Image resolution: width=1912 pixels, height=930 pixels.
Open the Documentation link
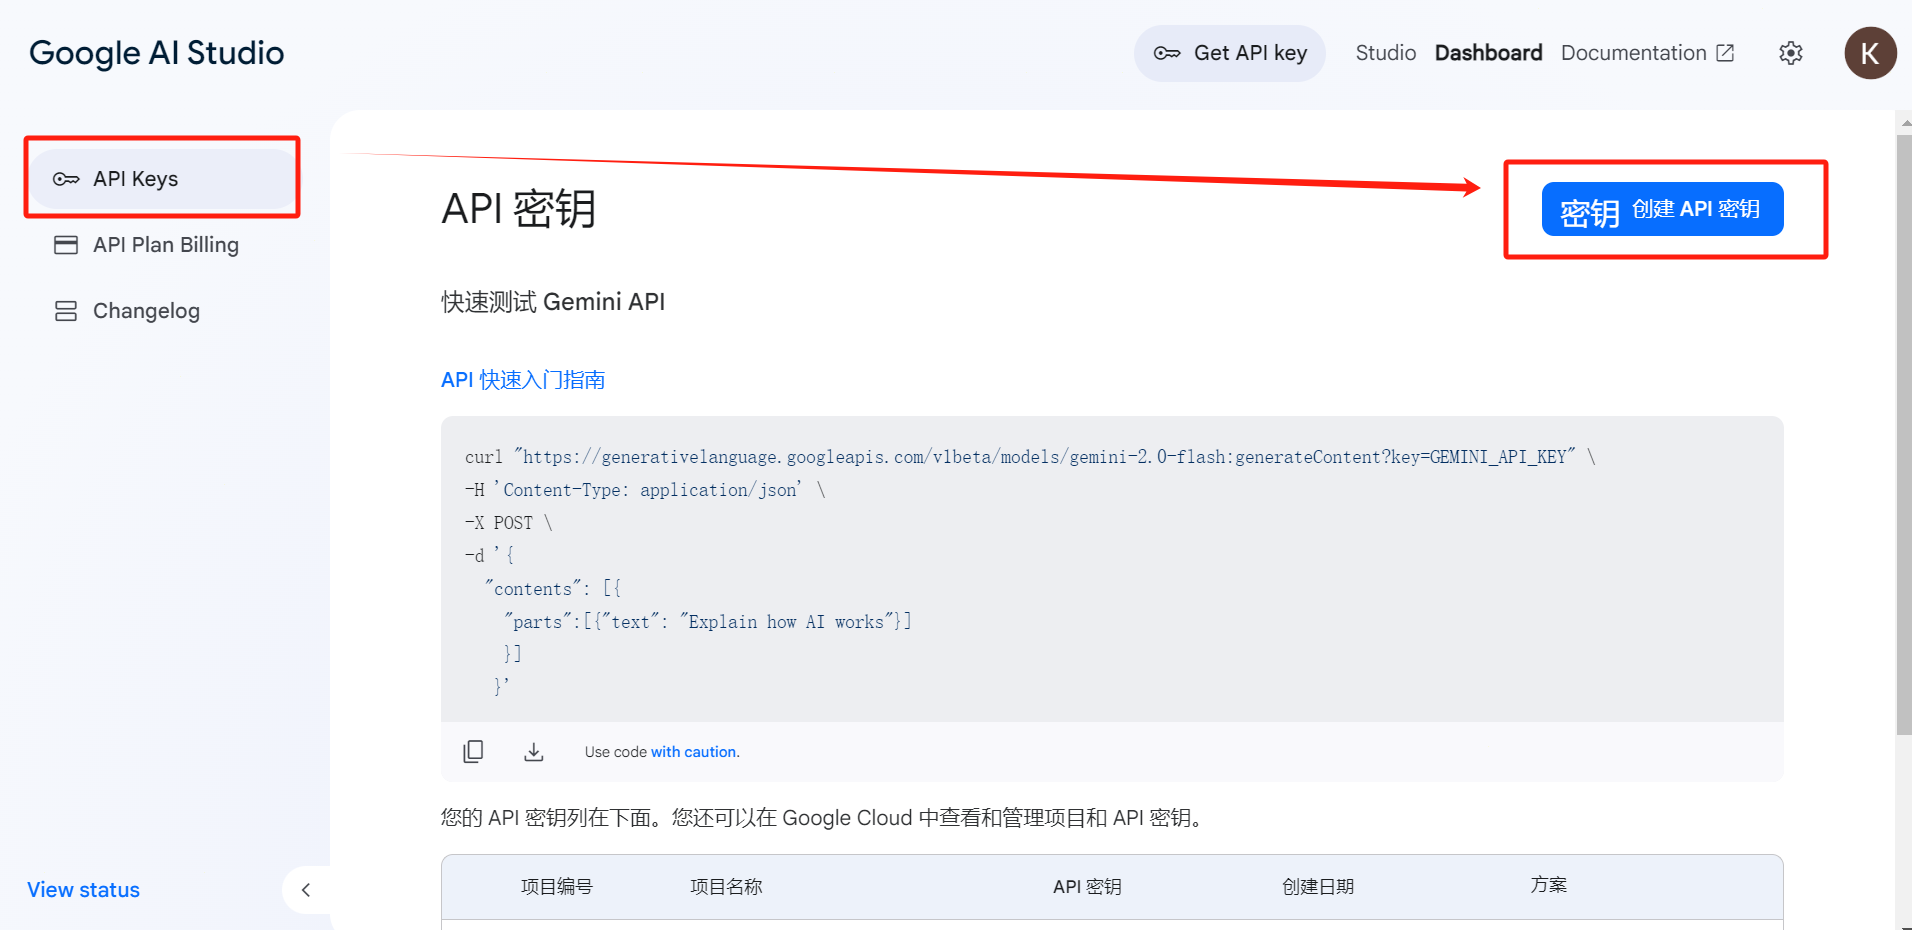tap(1633, 53)
